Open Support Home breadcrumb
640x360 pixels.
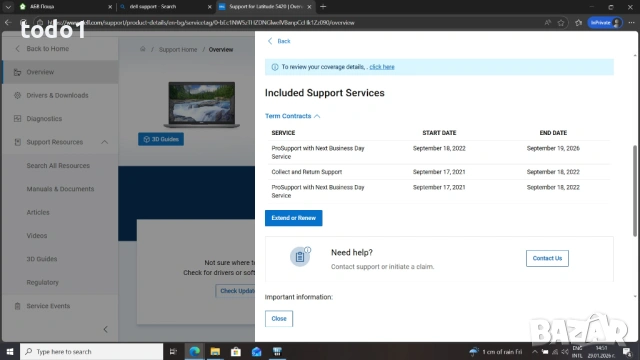(178, 49)
